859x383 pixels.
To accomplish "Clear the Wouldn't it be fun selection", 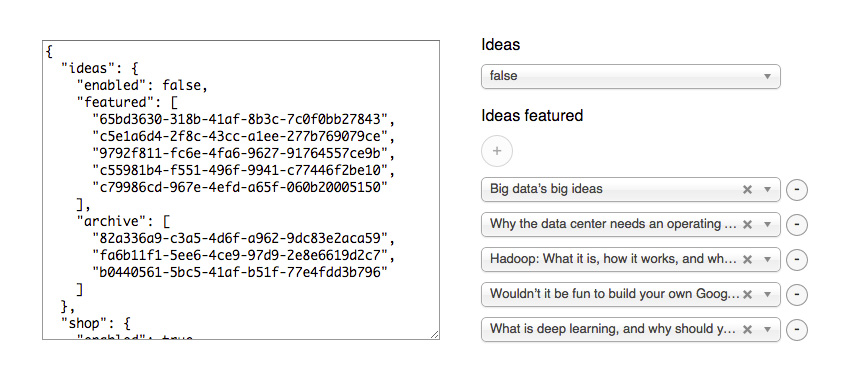I will (747, 295).
